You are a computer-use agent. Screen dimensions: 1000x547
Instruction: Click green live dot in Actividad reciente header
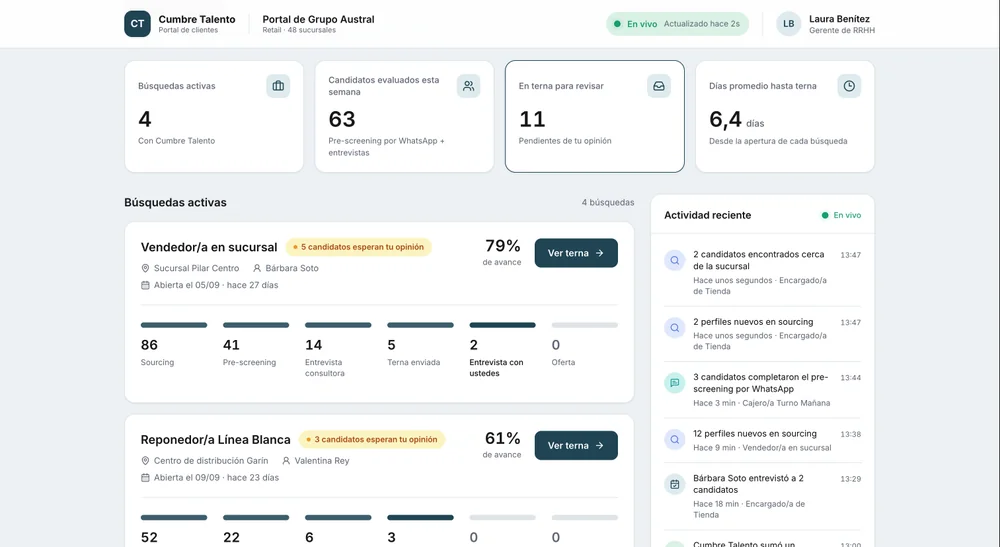tap(825, 215)
